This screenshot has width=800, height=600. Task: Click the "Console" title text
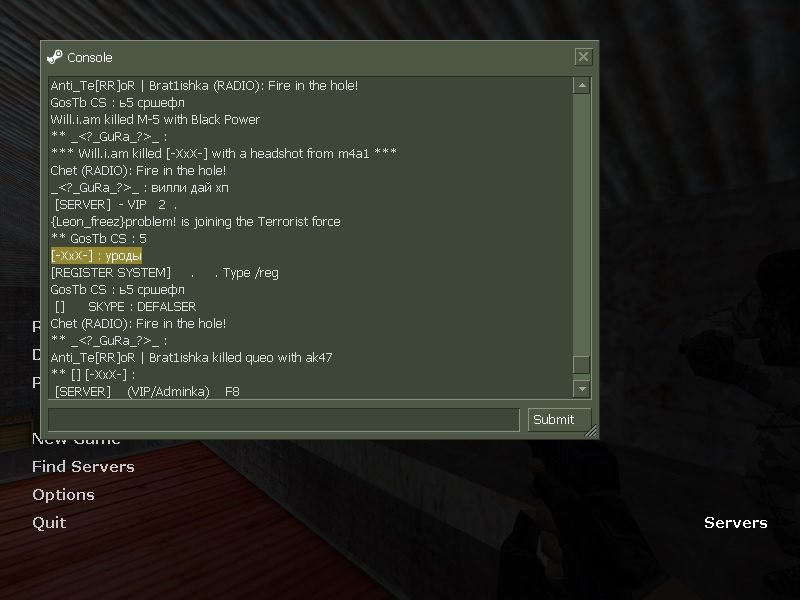click(x=90, y=58)
